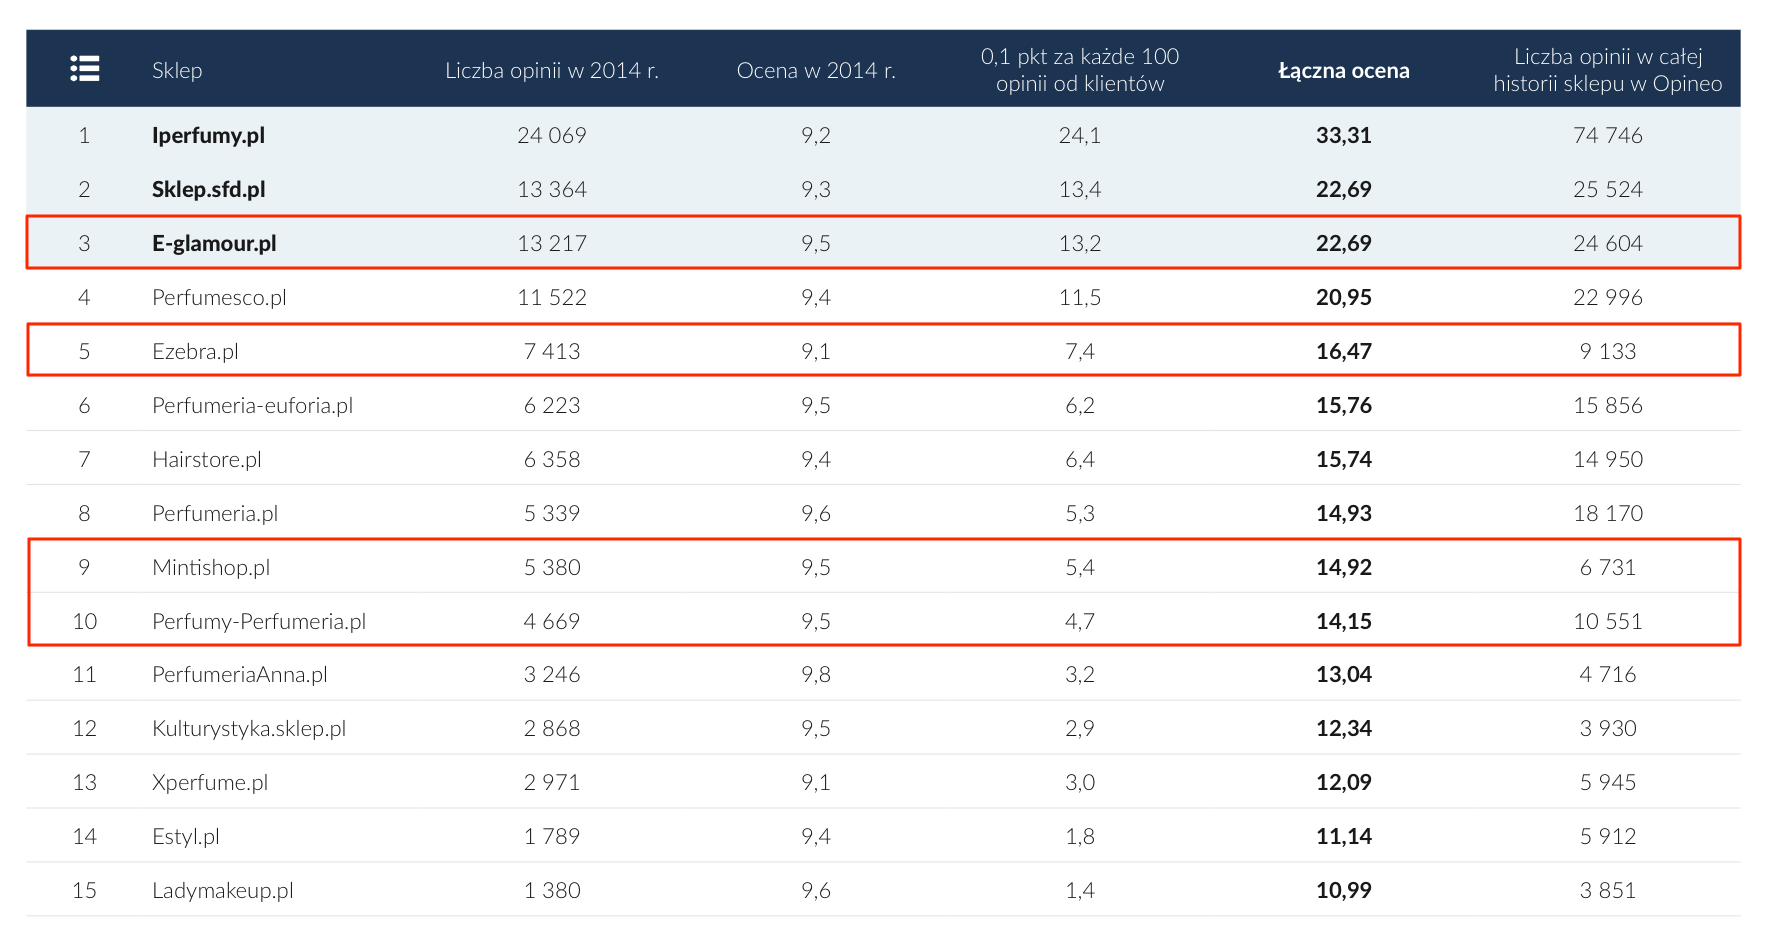This screenshot has height=939, width=1767.
Task: Click opinion count 5 339
Action: coord(552,513)
